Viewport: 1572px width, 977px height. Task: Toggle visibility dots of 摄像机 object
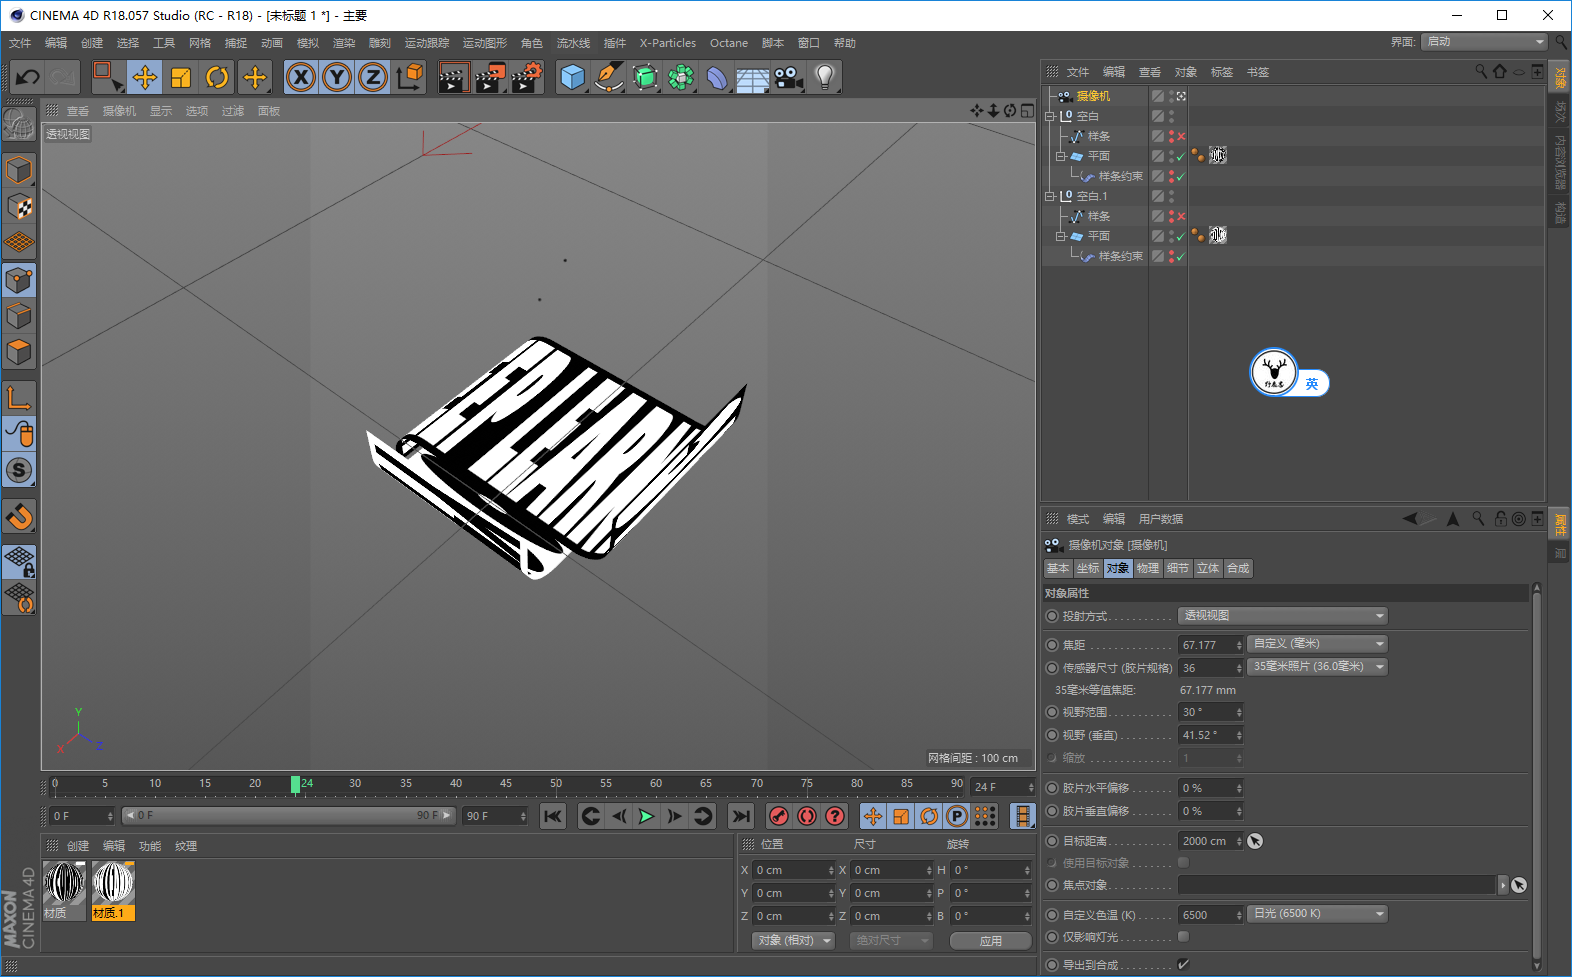point(1171,96)
